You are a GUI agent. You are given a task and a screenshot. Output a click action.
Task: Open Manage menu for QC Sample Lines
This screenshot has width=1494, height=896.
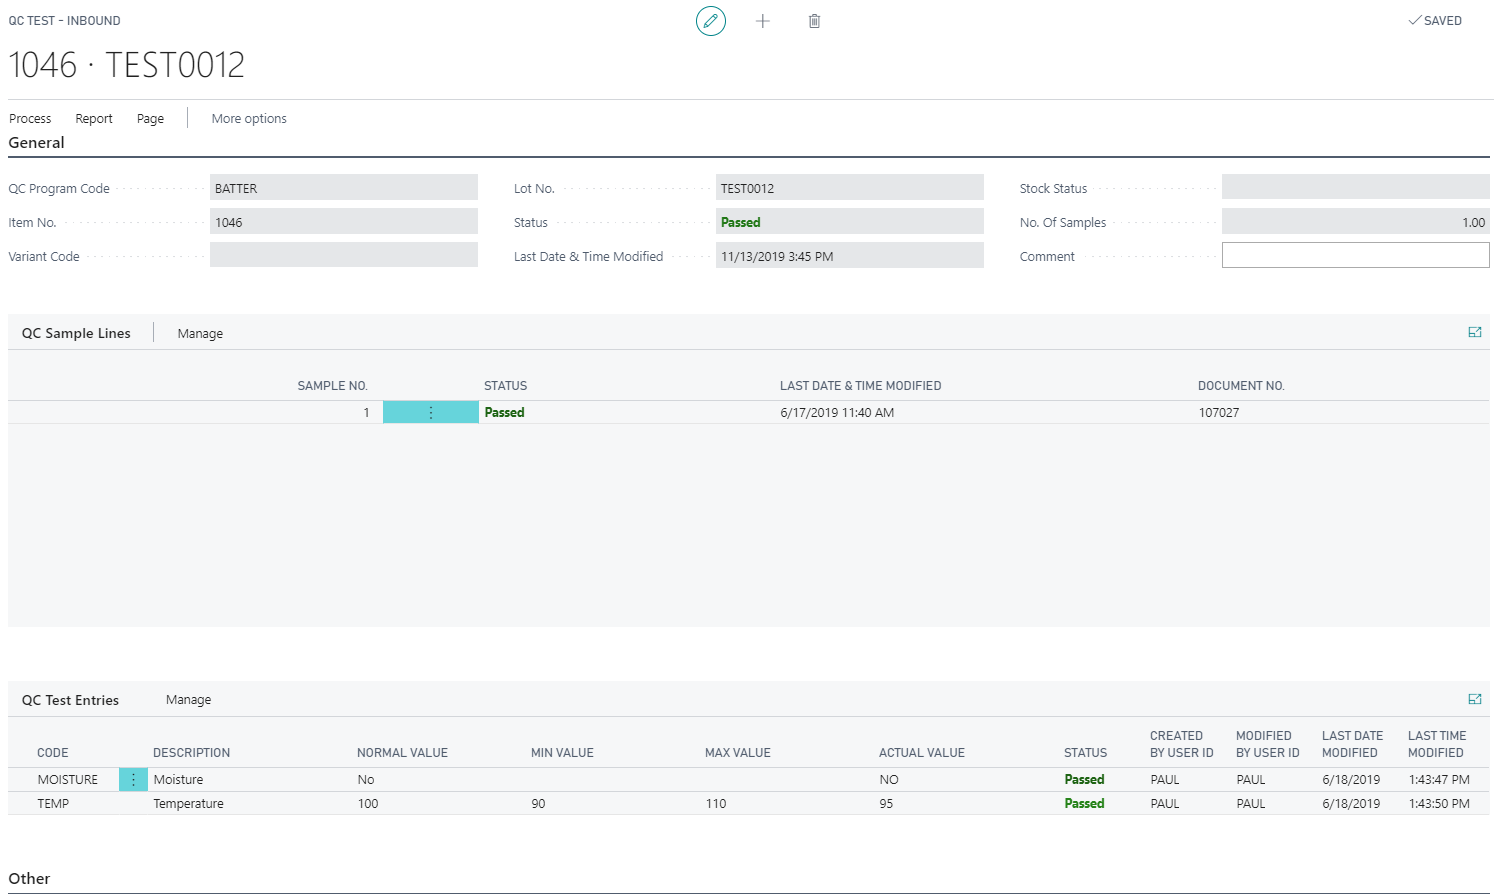pyautogui.click(x=200, y=334)
